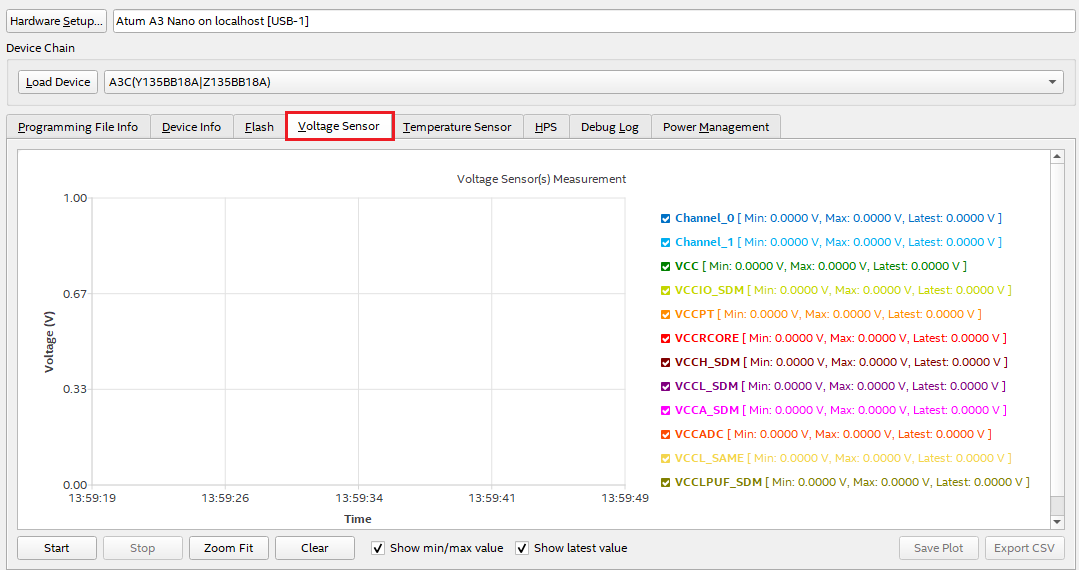Uncheck Show latest value option
The width and height of the screenshot is (1079, 570).
[522, 548]
